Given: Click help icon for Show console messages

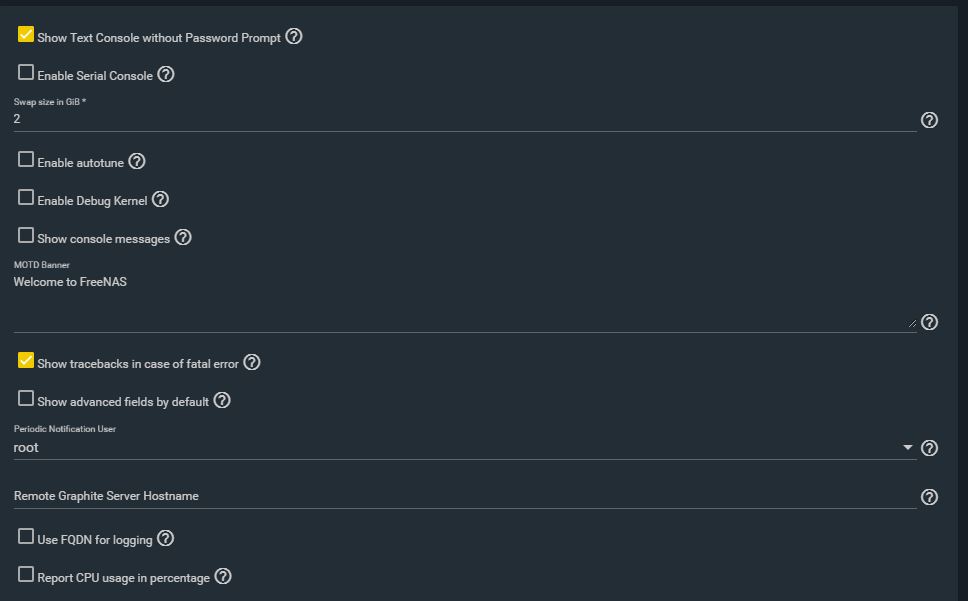Looking at the screenshot, I should (x=183, y=237).
